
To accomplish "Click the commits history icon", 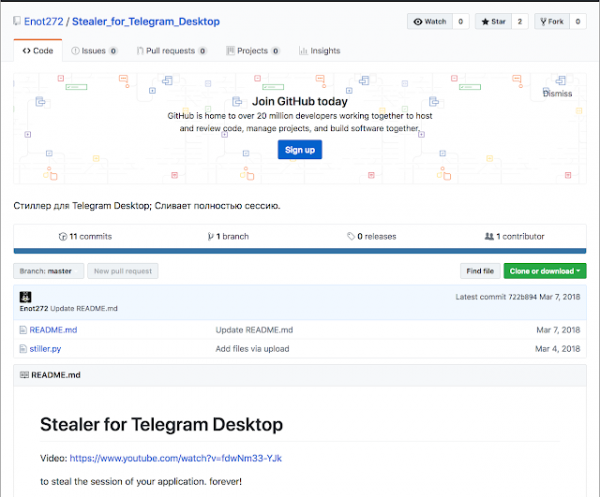I will [61, 237].
